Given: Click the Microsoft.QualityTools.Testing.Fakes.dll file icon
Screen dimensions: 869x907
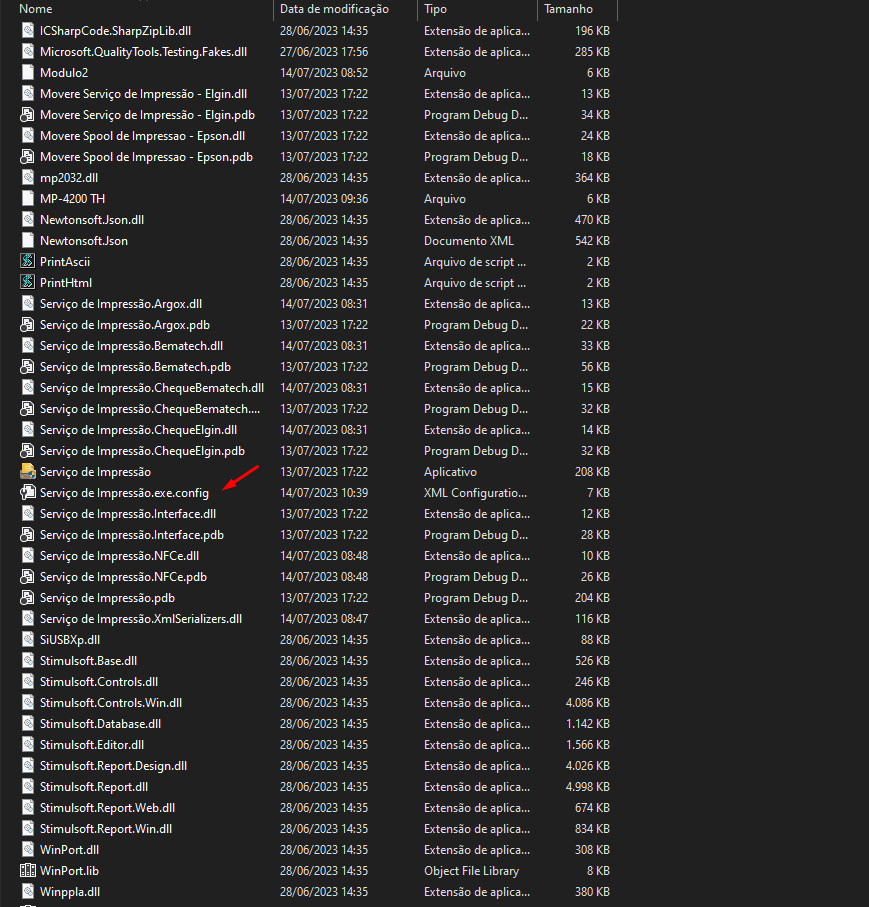Looking at the screenshot, I should click(27, 51).
